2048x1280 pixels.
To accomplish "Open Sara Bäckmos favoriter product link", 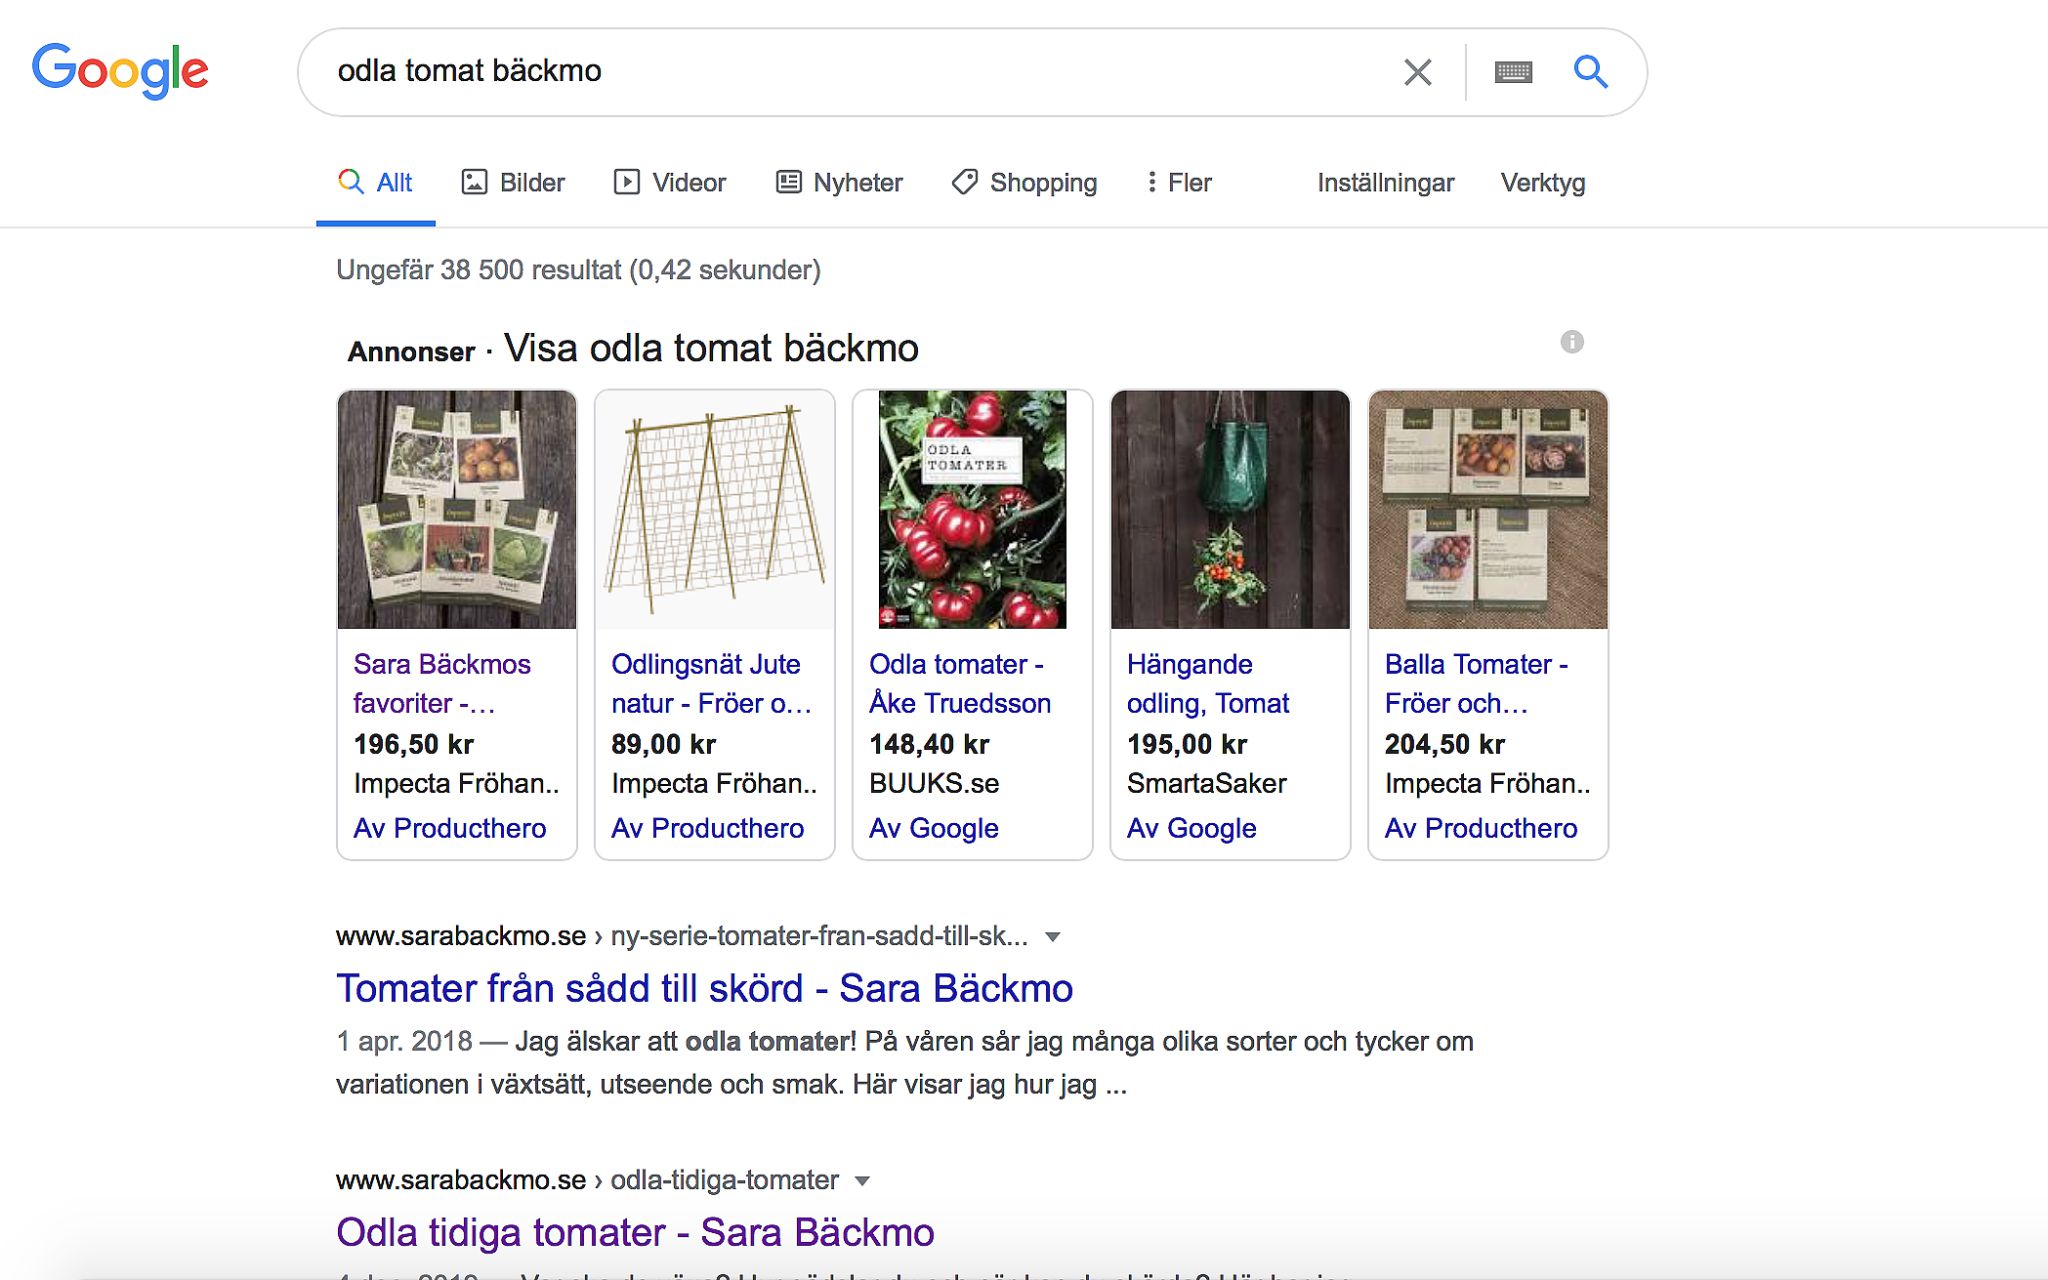I will 442,684.
